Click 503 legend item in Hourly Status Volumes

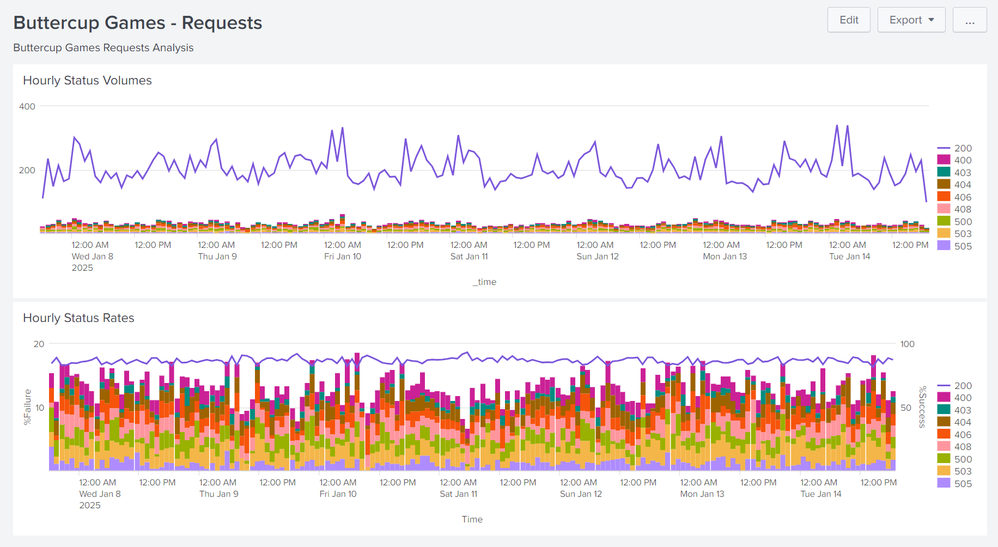pos(953,234)
